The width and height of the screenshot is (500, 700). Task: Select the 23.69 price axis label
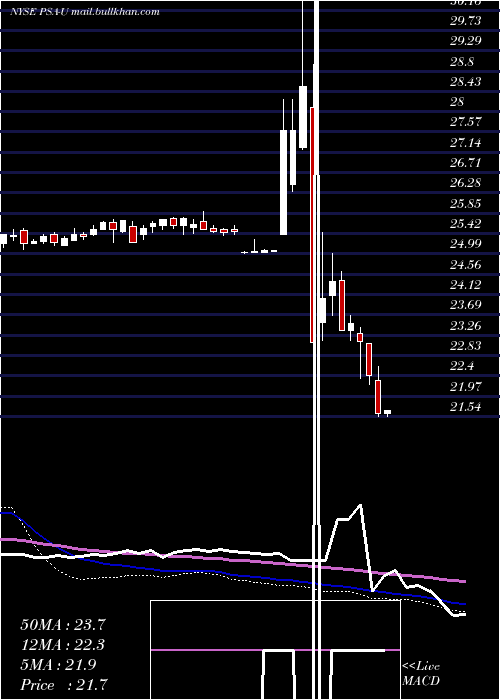click(x=466, y=305)
